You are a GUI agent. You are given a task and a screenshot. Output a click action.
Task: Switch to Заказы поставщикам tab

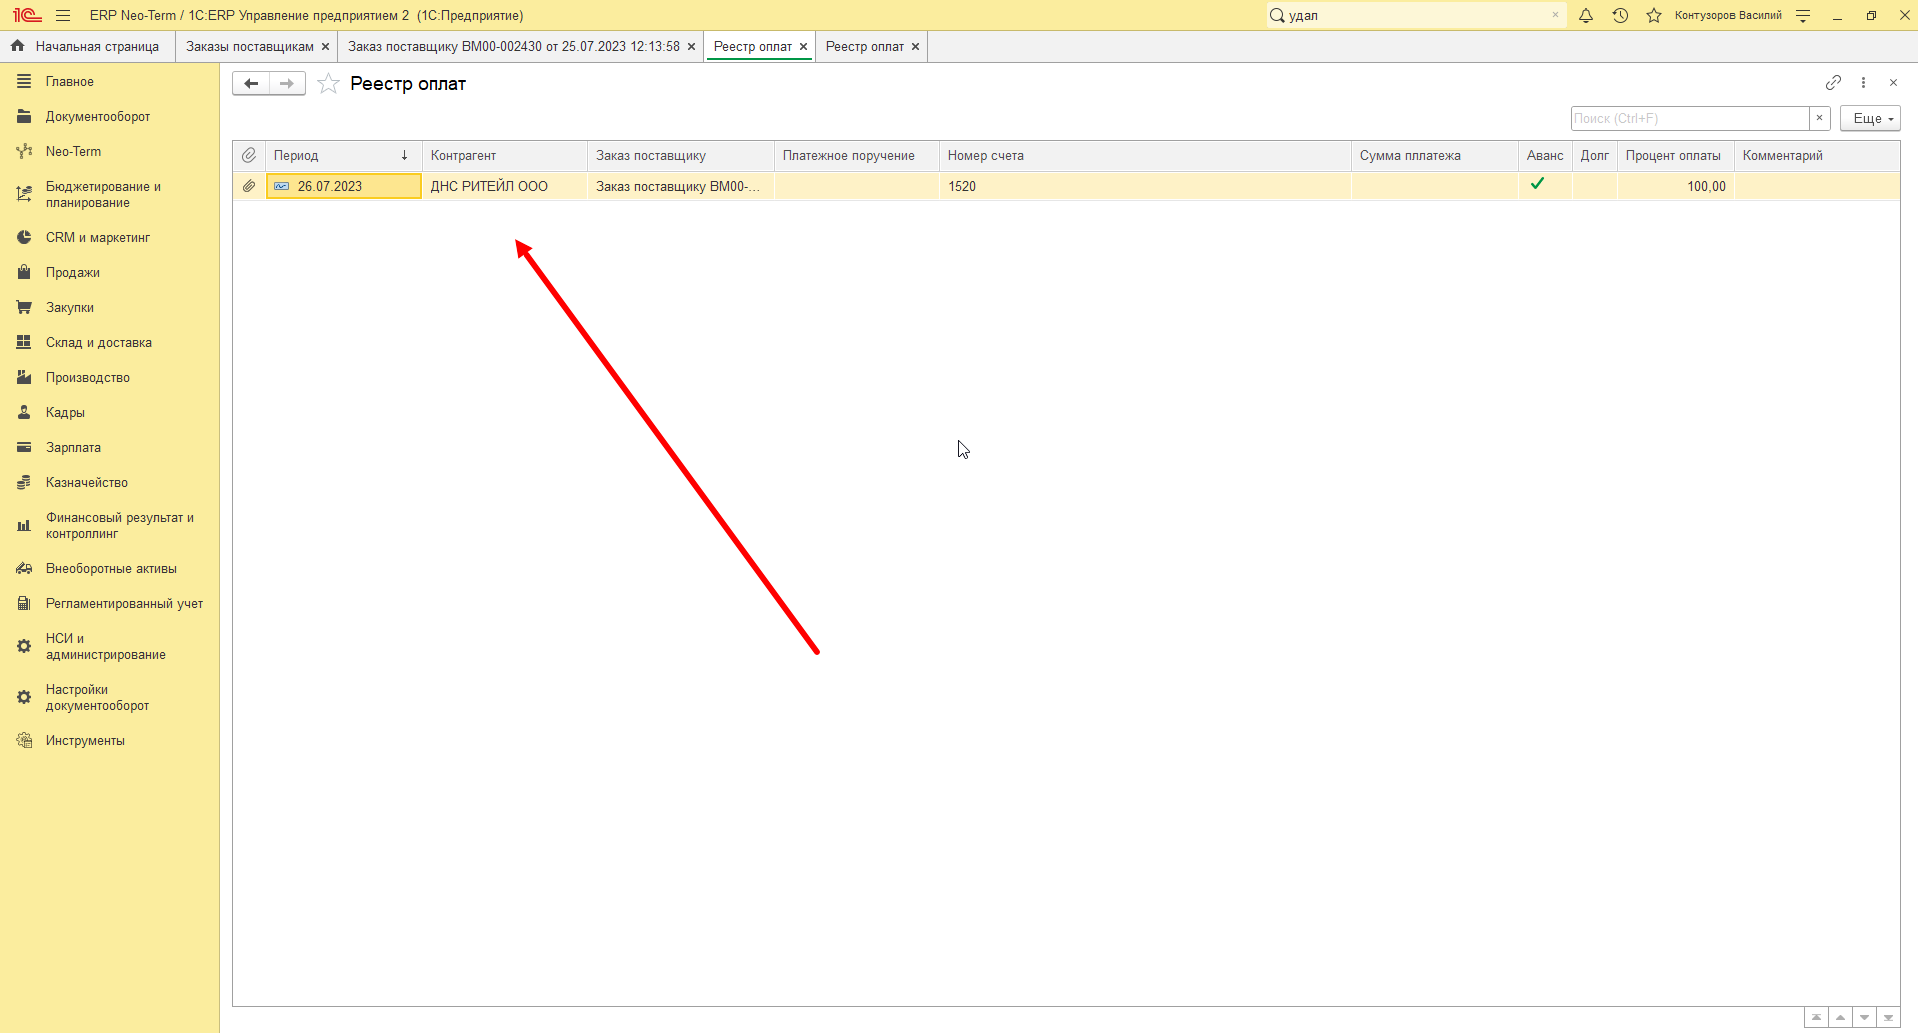250,46
